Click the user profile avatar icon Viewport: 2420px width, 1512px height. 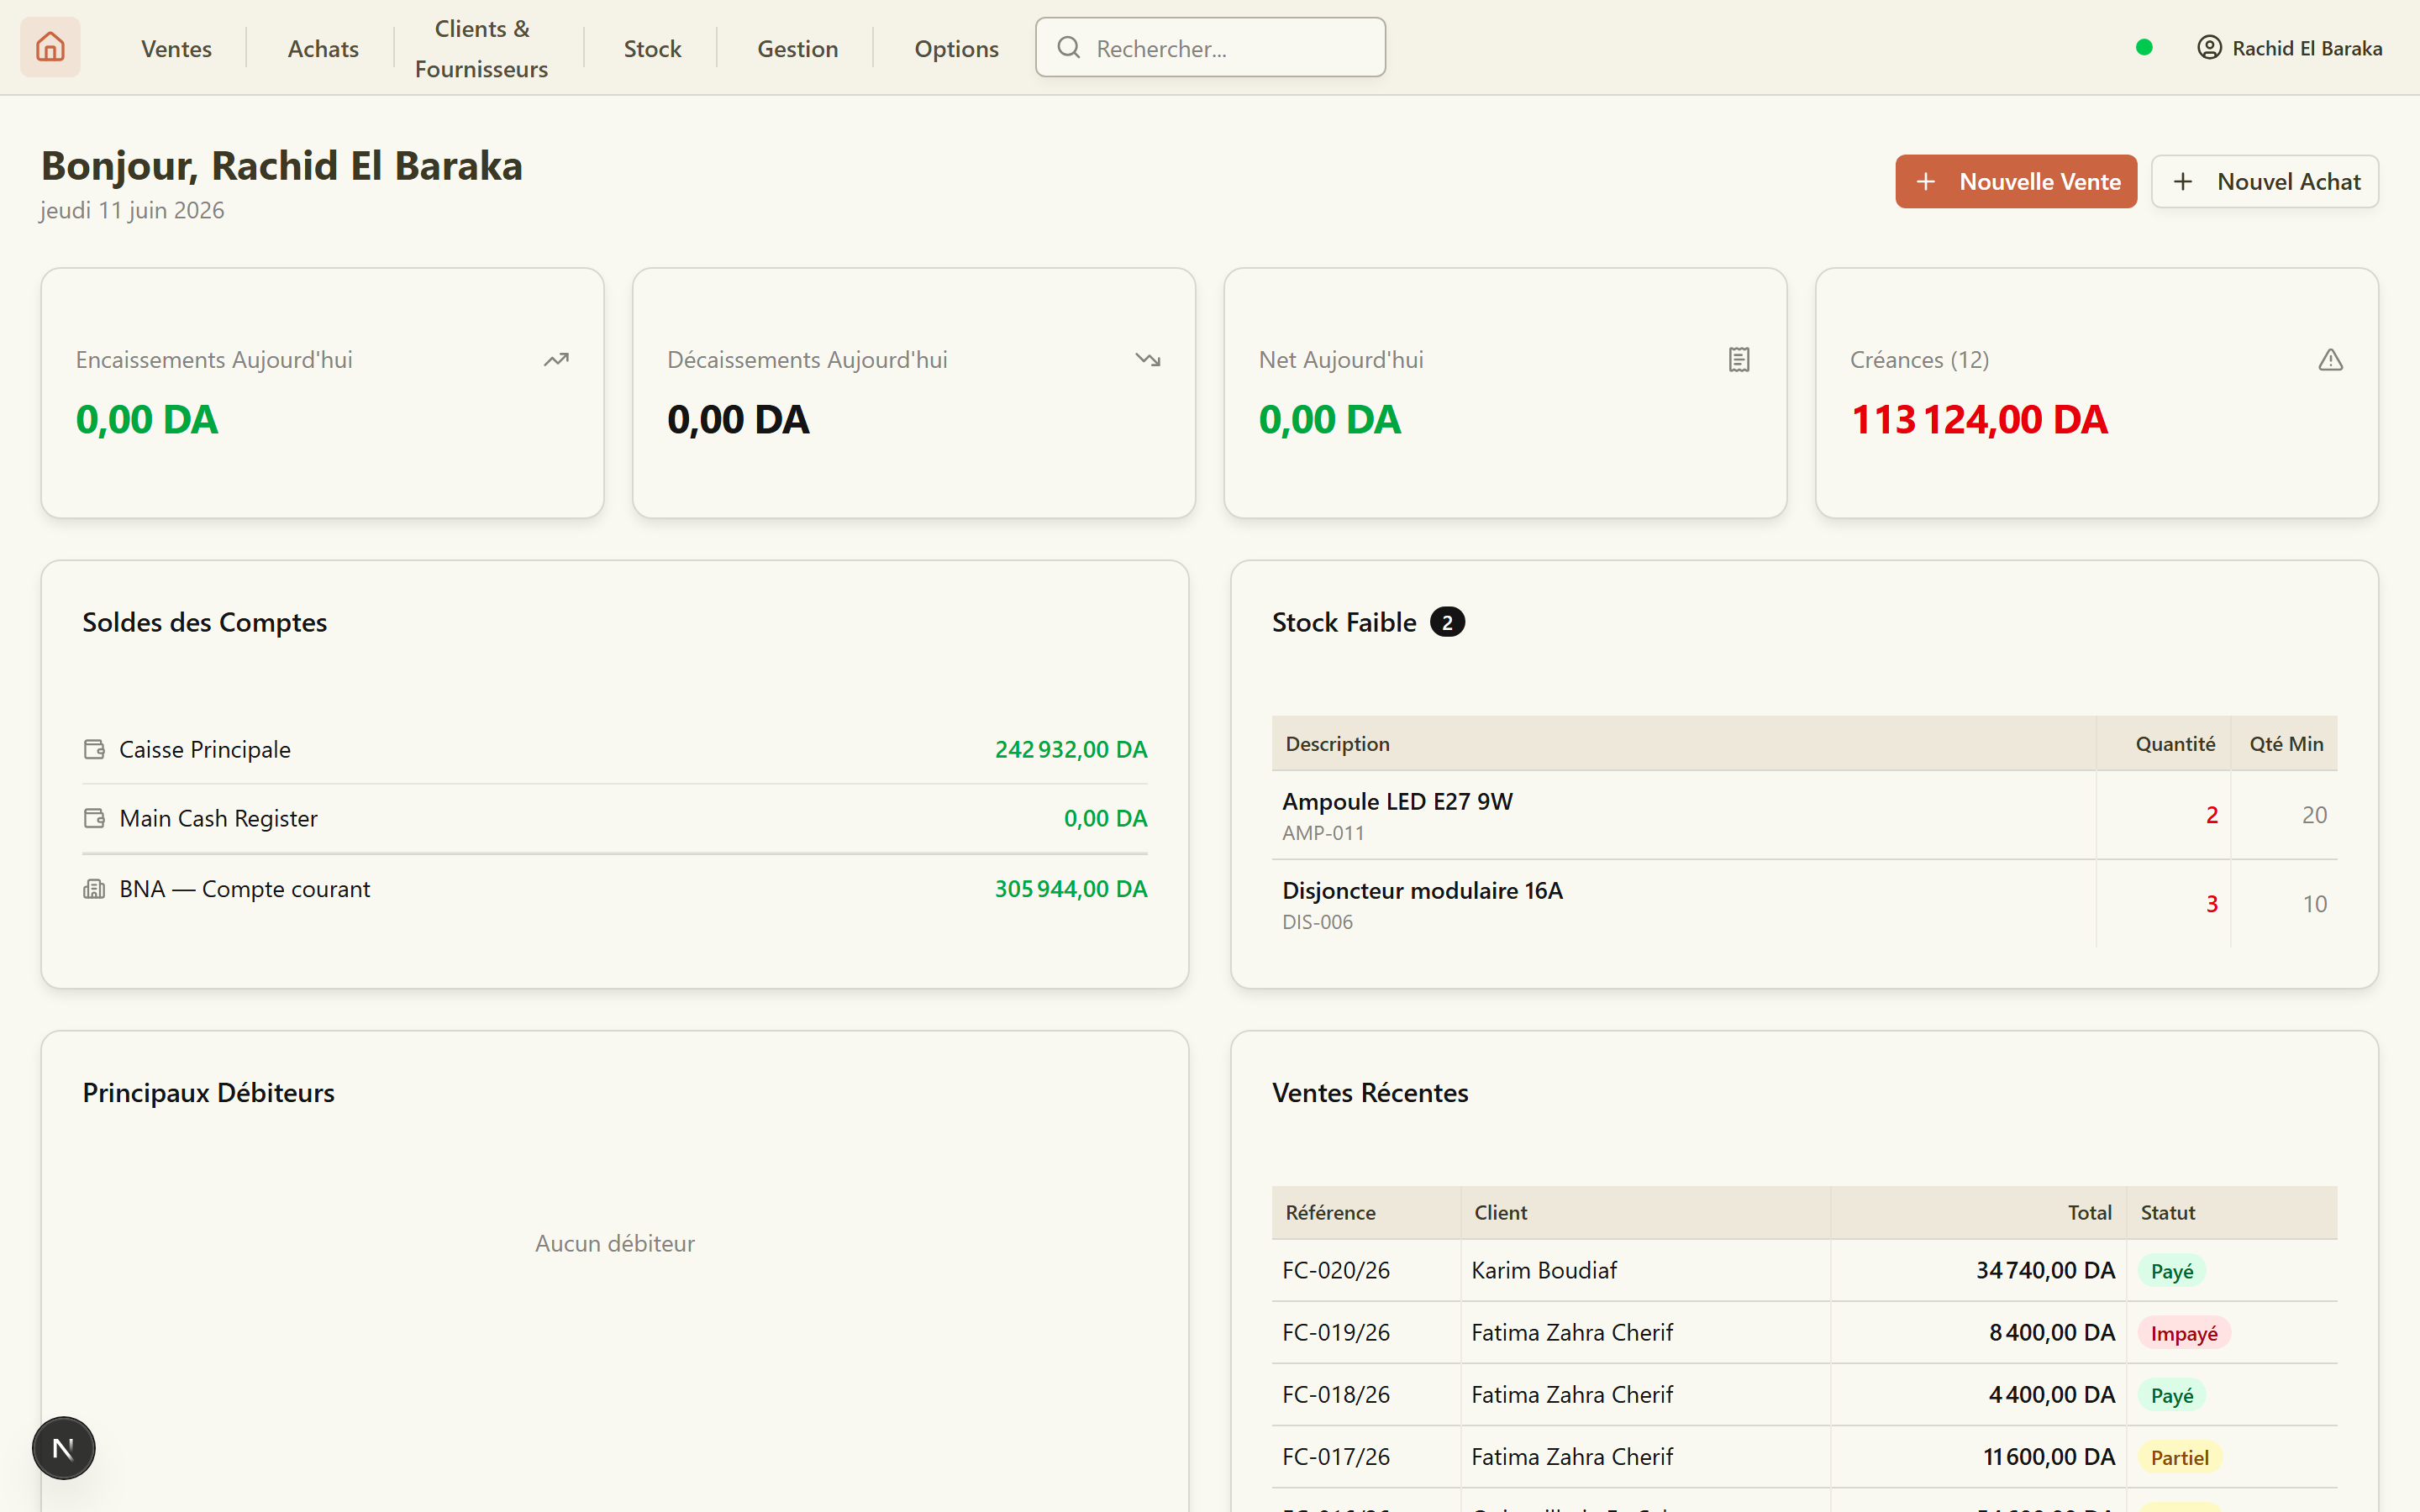pos(2209,47)
